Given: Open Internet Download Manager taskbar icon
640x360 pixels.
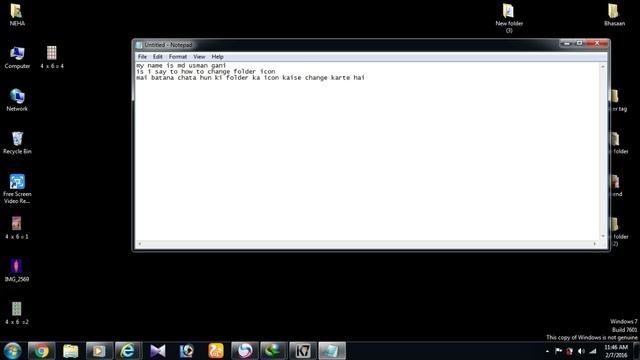Looking at the screenshot, I should tap(273, 351).
